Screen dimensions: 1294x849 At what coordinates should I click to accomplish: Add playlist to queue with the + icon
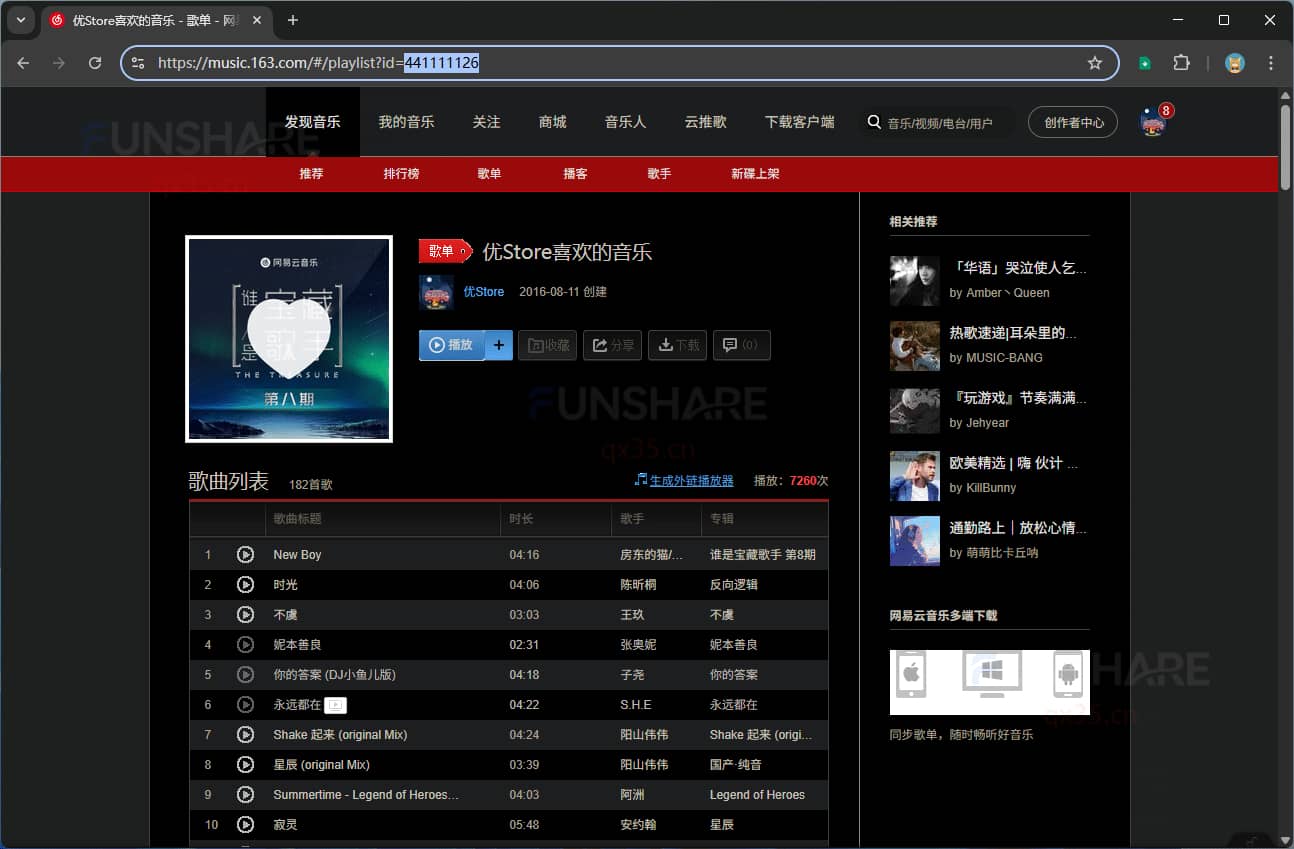[498, 344]
